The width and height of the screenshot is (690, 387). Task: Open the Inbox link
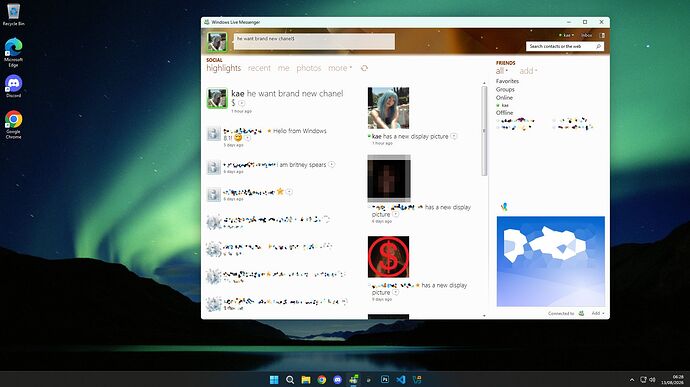[587, 35]
